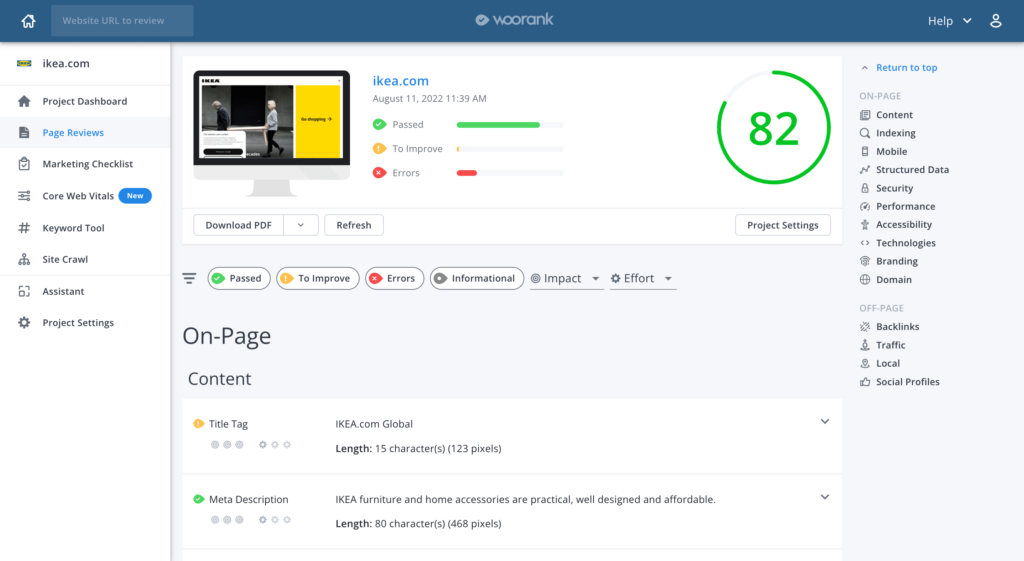Click the Social Profiles thumbs-up icon
This screenshot has height=561, width=1024.
865,382
